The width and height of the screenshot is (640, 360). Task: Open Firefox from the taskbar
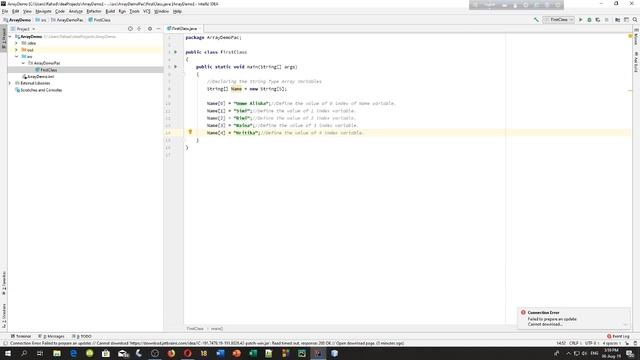(171, 353)
